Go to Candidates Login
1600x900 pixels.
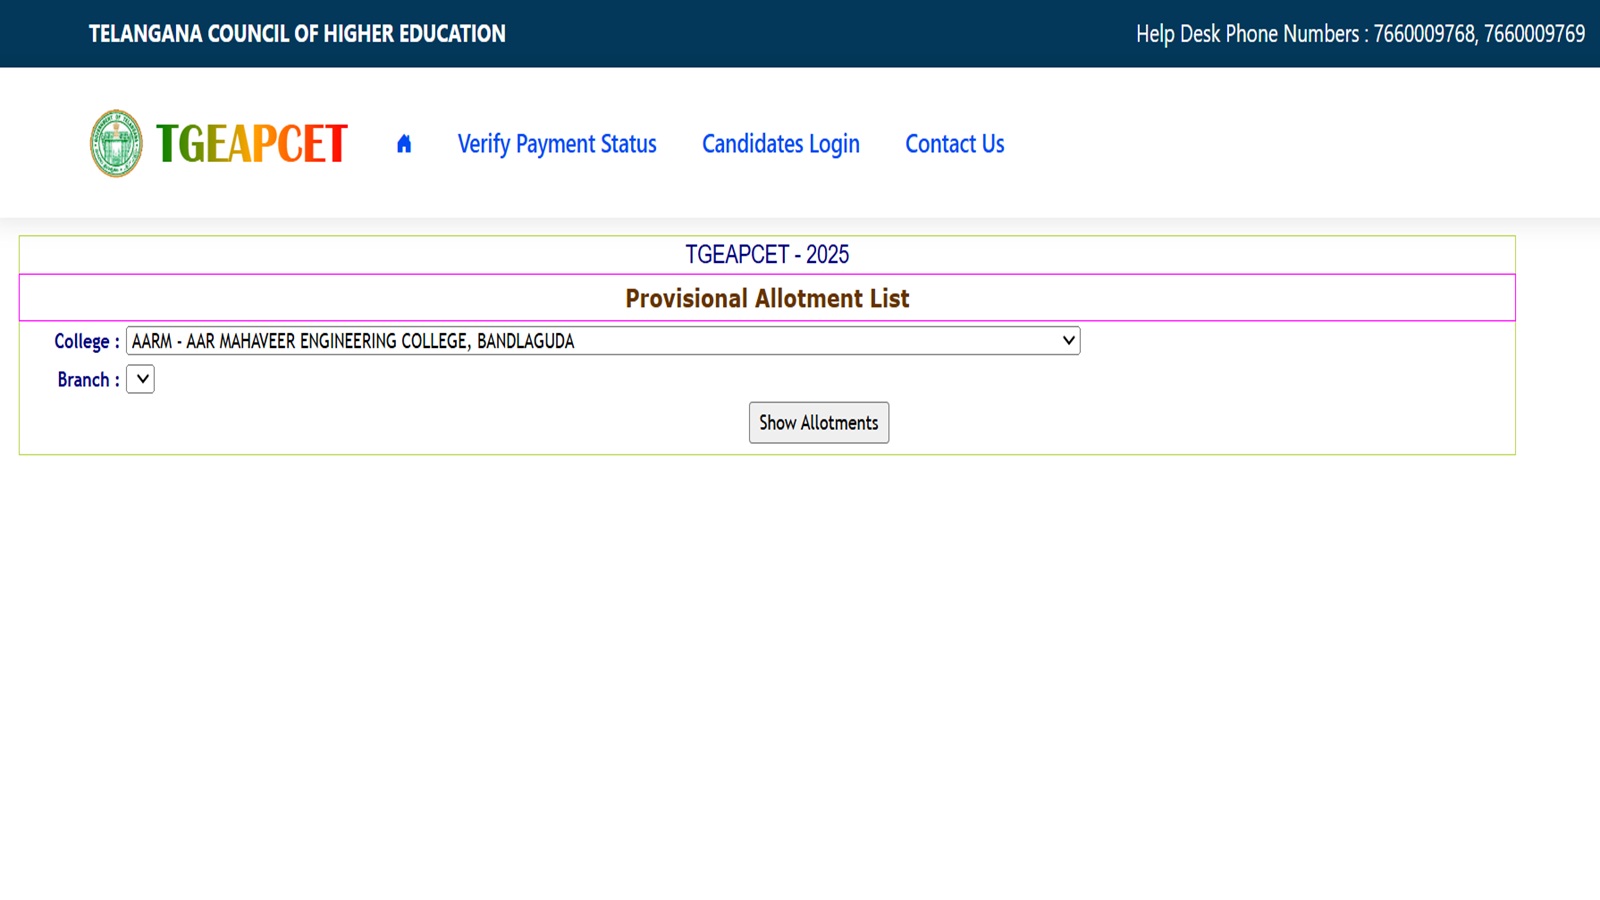click(x=781, y=144)
